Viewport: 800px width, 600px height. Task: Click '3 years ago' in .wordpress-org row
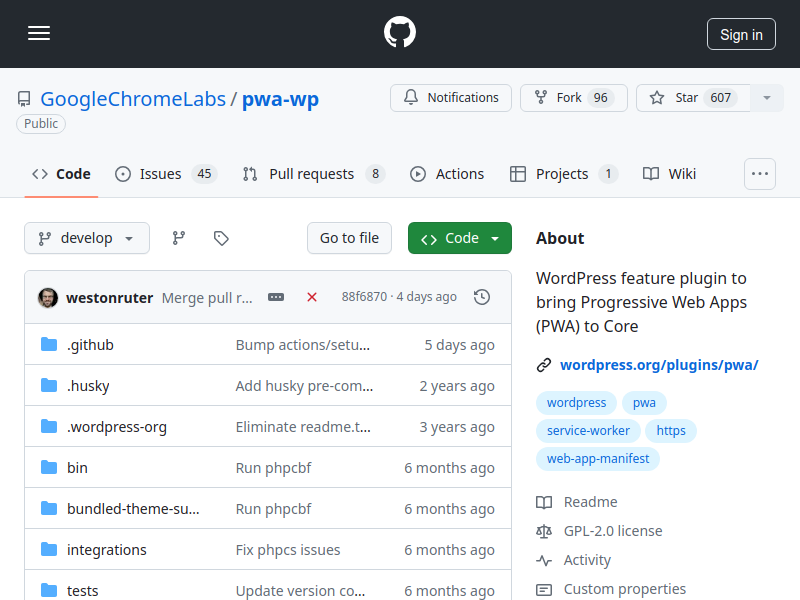pyautogui.click(x=457, y=427)
